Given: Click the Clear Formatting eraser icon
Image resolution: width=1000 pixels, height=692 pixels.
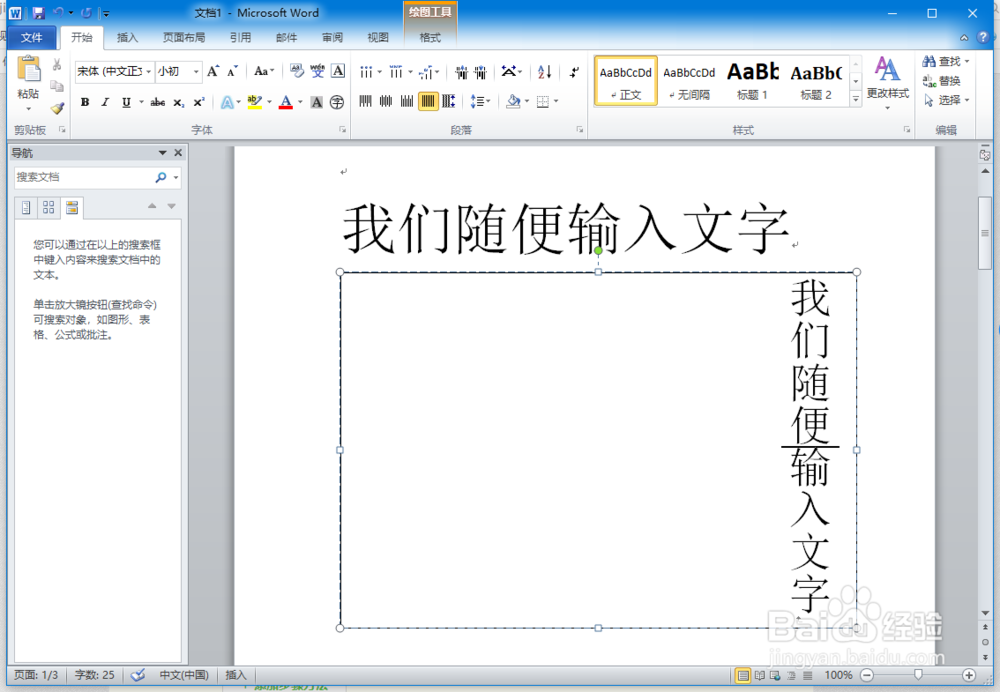Looking at the screenshot, I should coord(297,71).
